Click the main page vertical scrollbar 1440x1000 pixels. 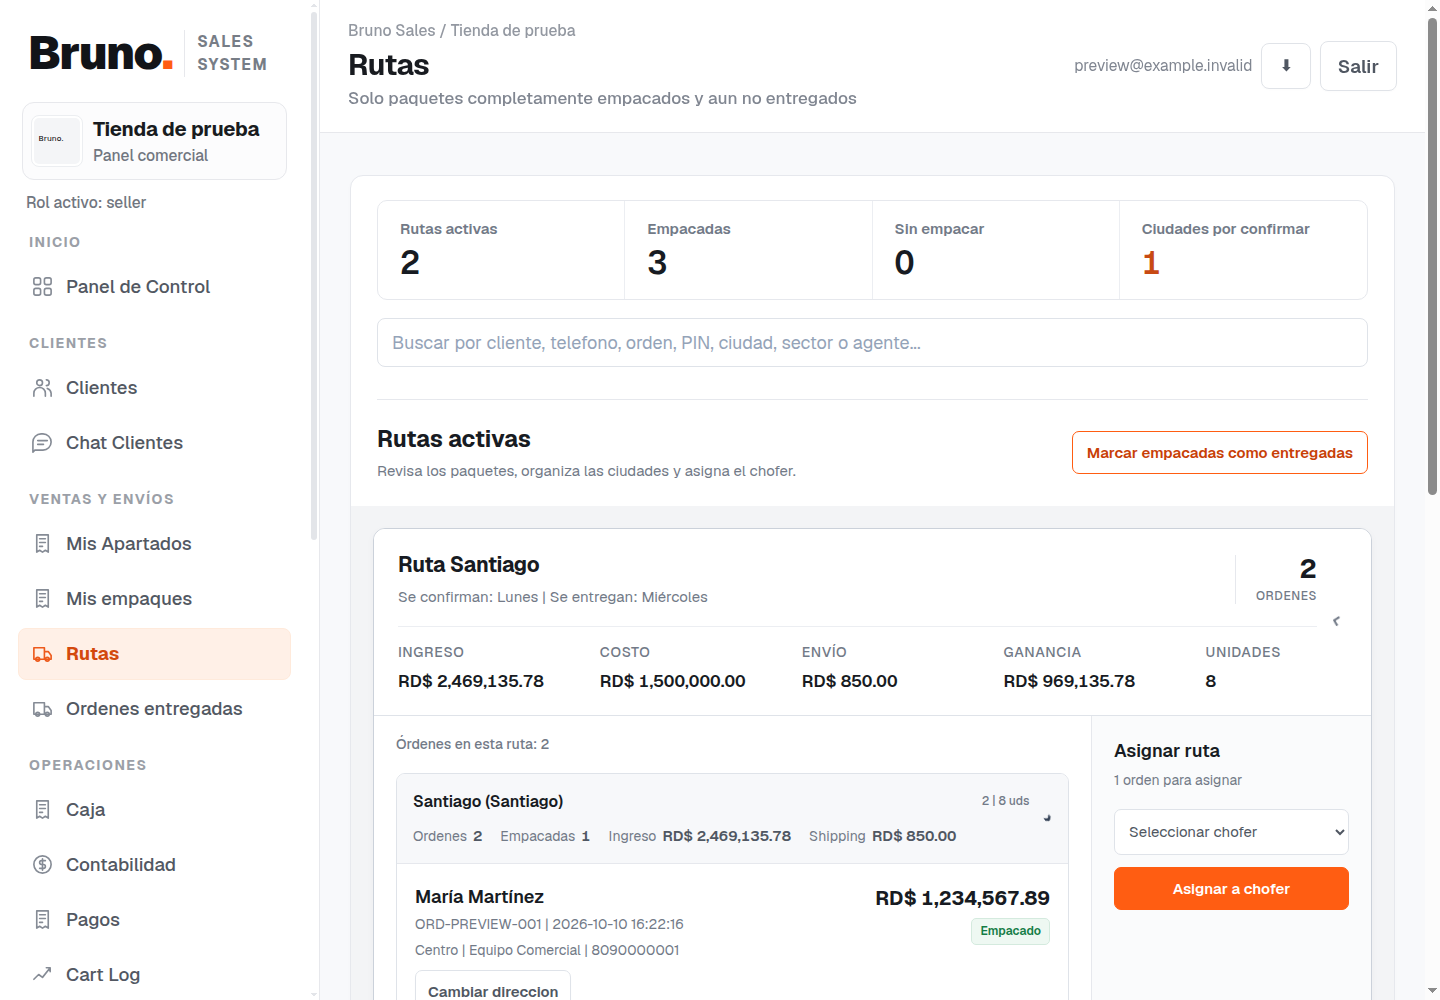point(1432,258)
